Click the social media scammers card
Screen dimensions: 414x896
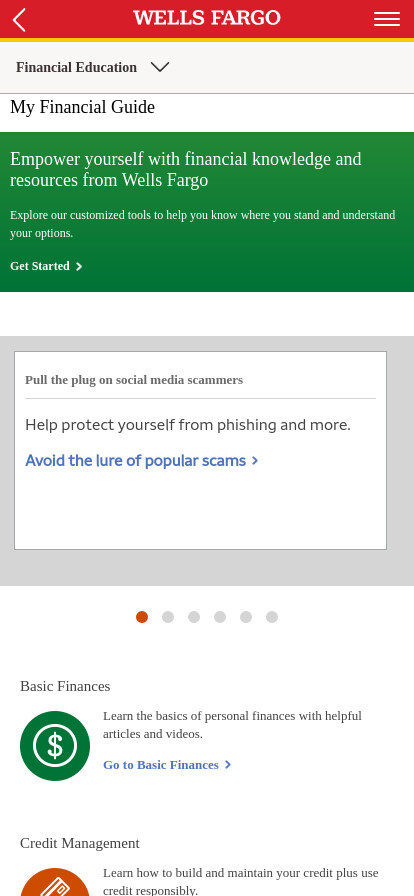(x=200, y=450)
